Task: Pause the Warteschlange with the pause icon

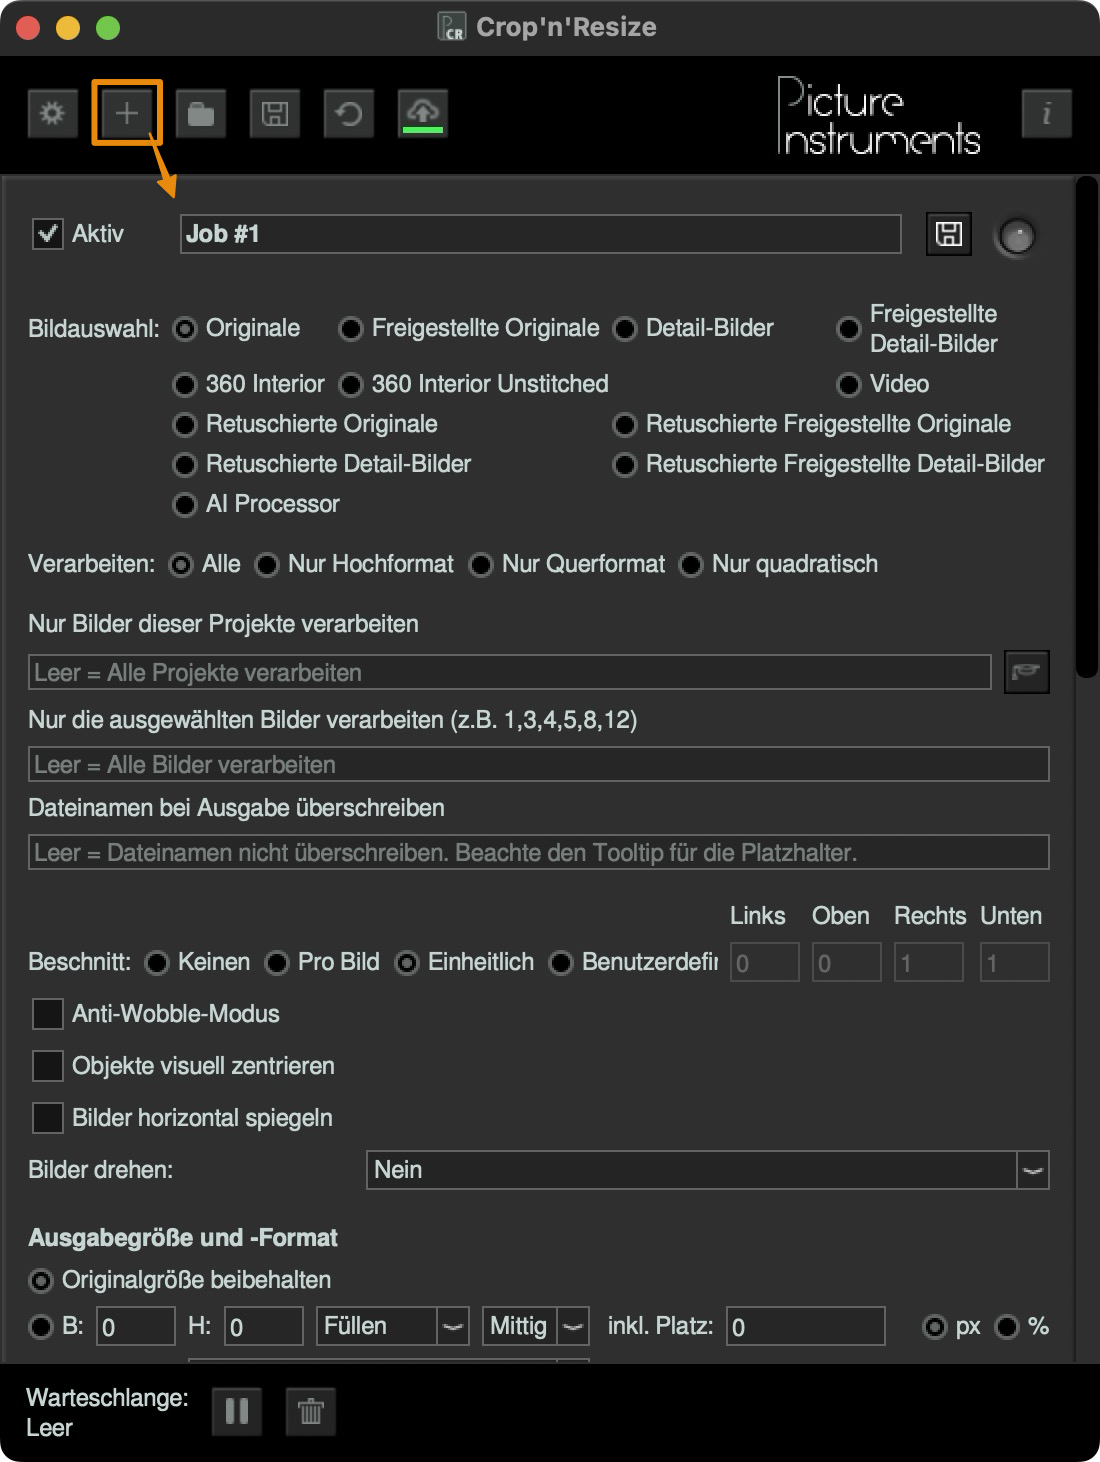Action: click(236, 1412)
